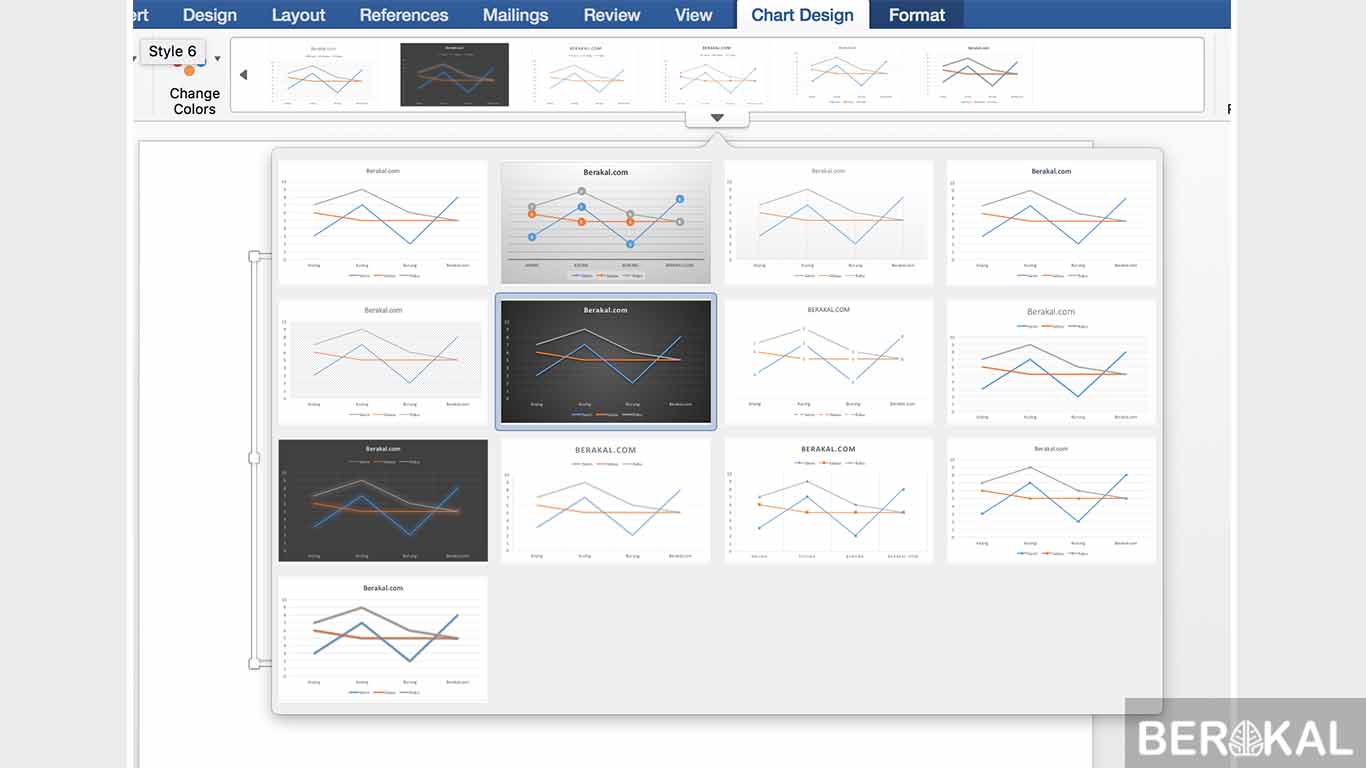
Task: Select the References tab
Action: point(404,15)
